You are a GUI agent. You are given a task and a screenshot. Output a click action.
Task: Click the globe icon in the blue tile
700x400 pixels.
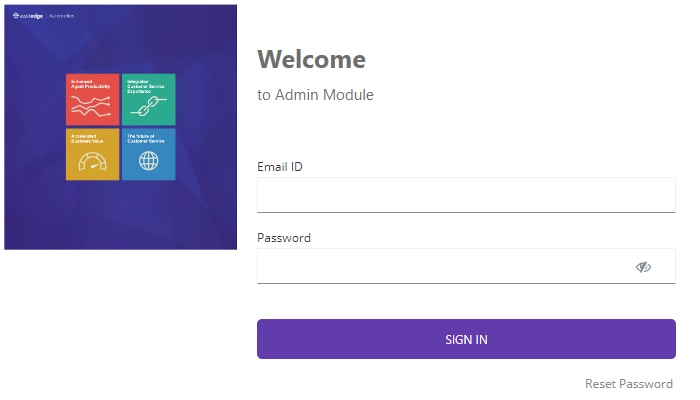point(149,161)
